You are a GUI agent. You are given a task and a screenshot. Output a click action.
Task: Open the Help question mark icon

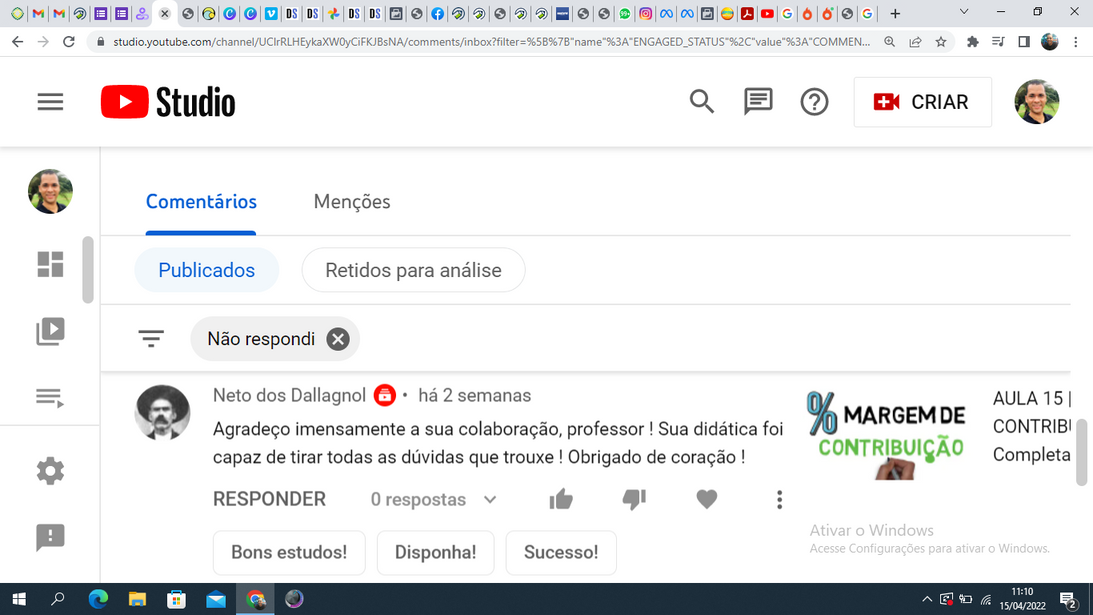(814, 102)
